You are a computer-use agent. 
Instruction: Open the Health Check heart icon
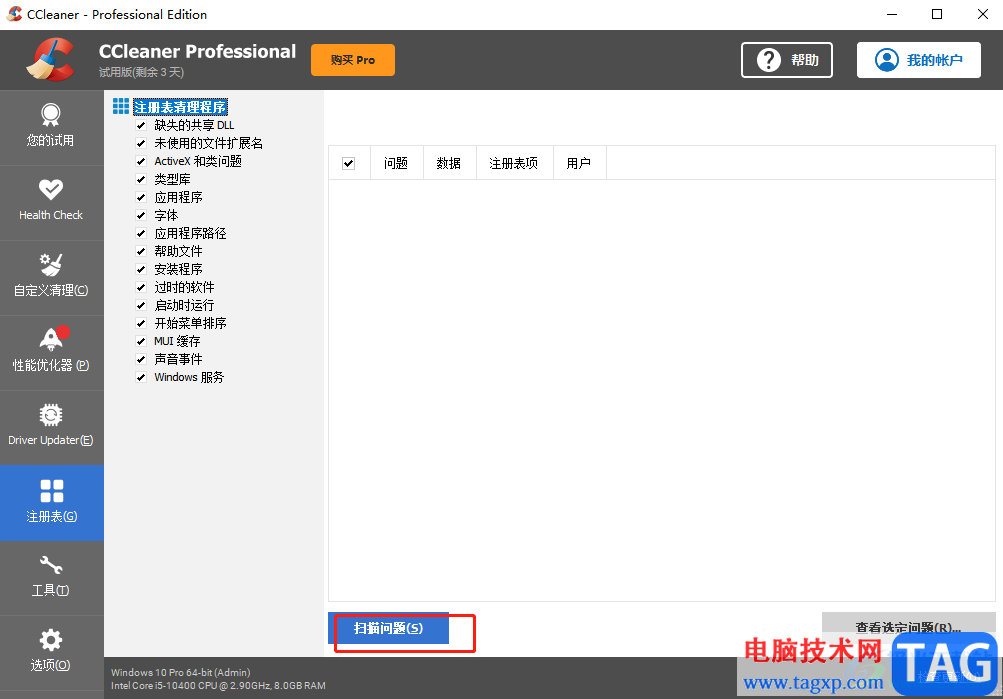click(x=51, y=189)
